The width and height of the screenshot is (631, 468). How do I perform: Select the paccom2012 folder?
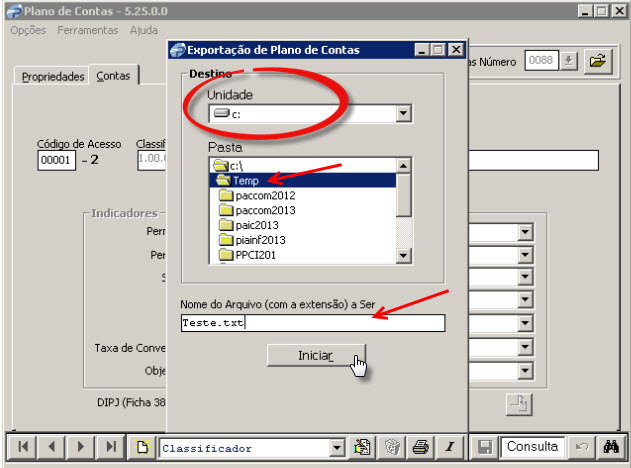click(x=303, y=196)
